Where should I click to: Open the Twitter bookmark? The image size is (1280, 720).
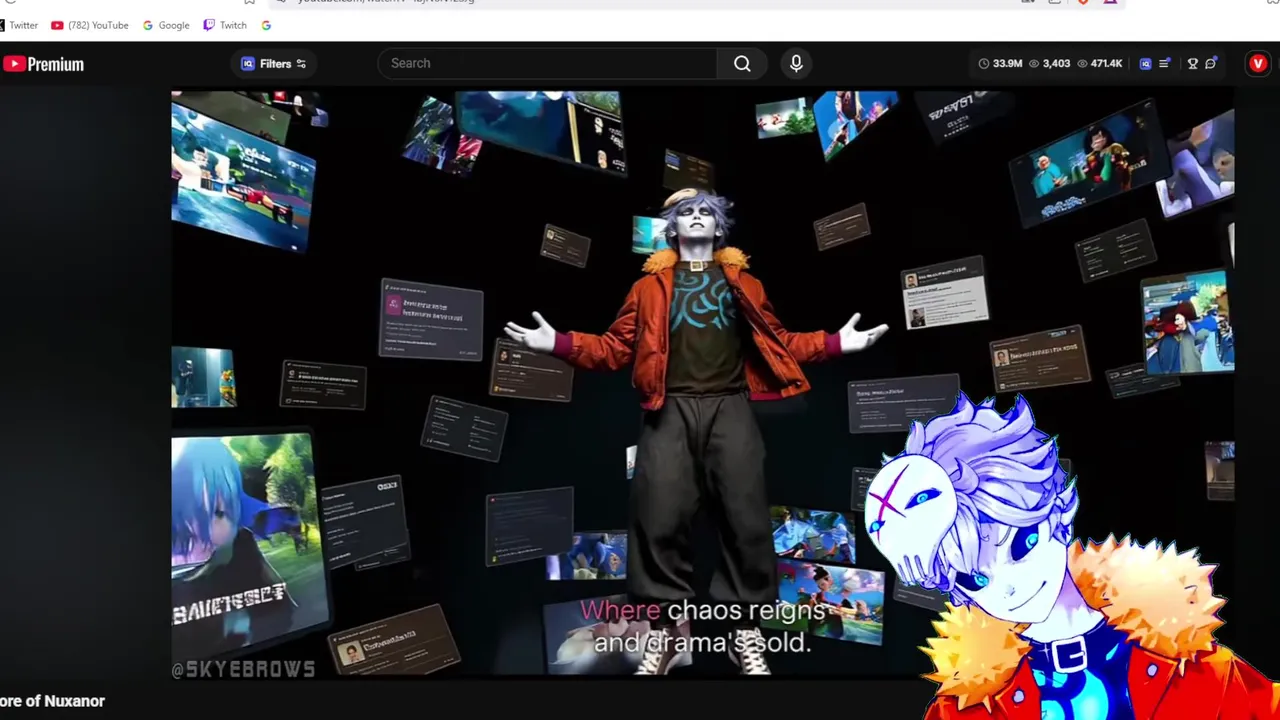click(19, 25)
